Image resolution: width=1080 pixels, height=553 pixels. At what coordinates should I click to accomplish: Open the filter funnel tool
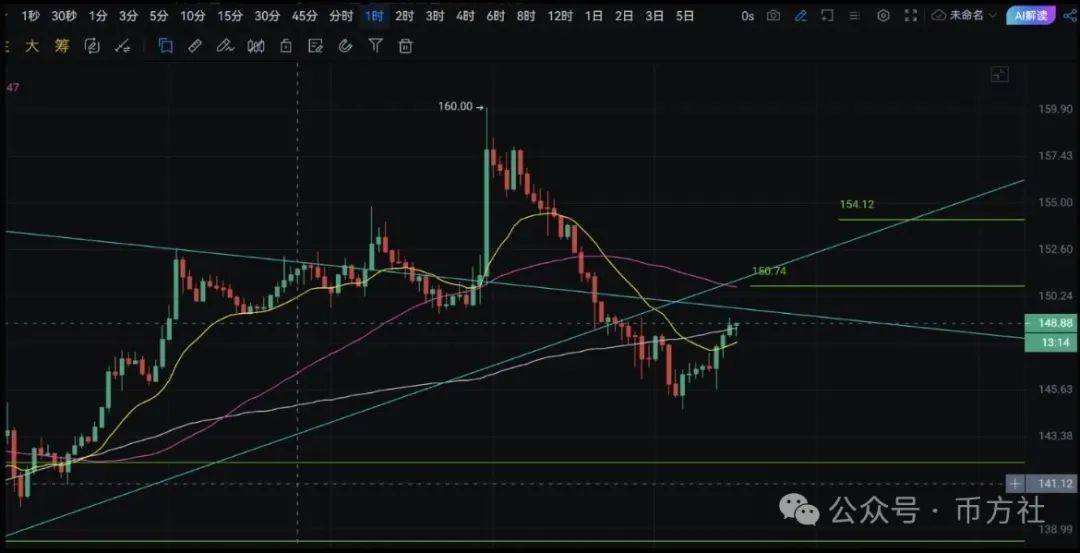pyautogui.click(x=375, y=46)
